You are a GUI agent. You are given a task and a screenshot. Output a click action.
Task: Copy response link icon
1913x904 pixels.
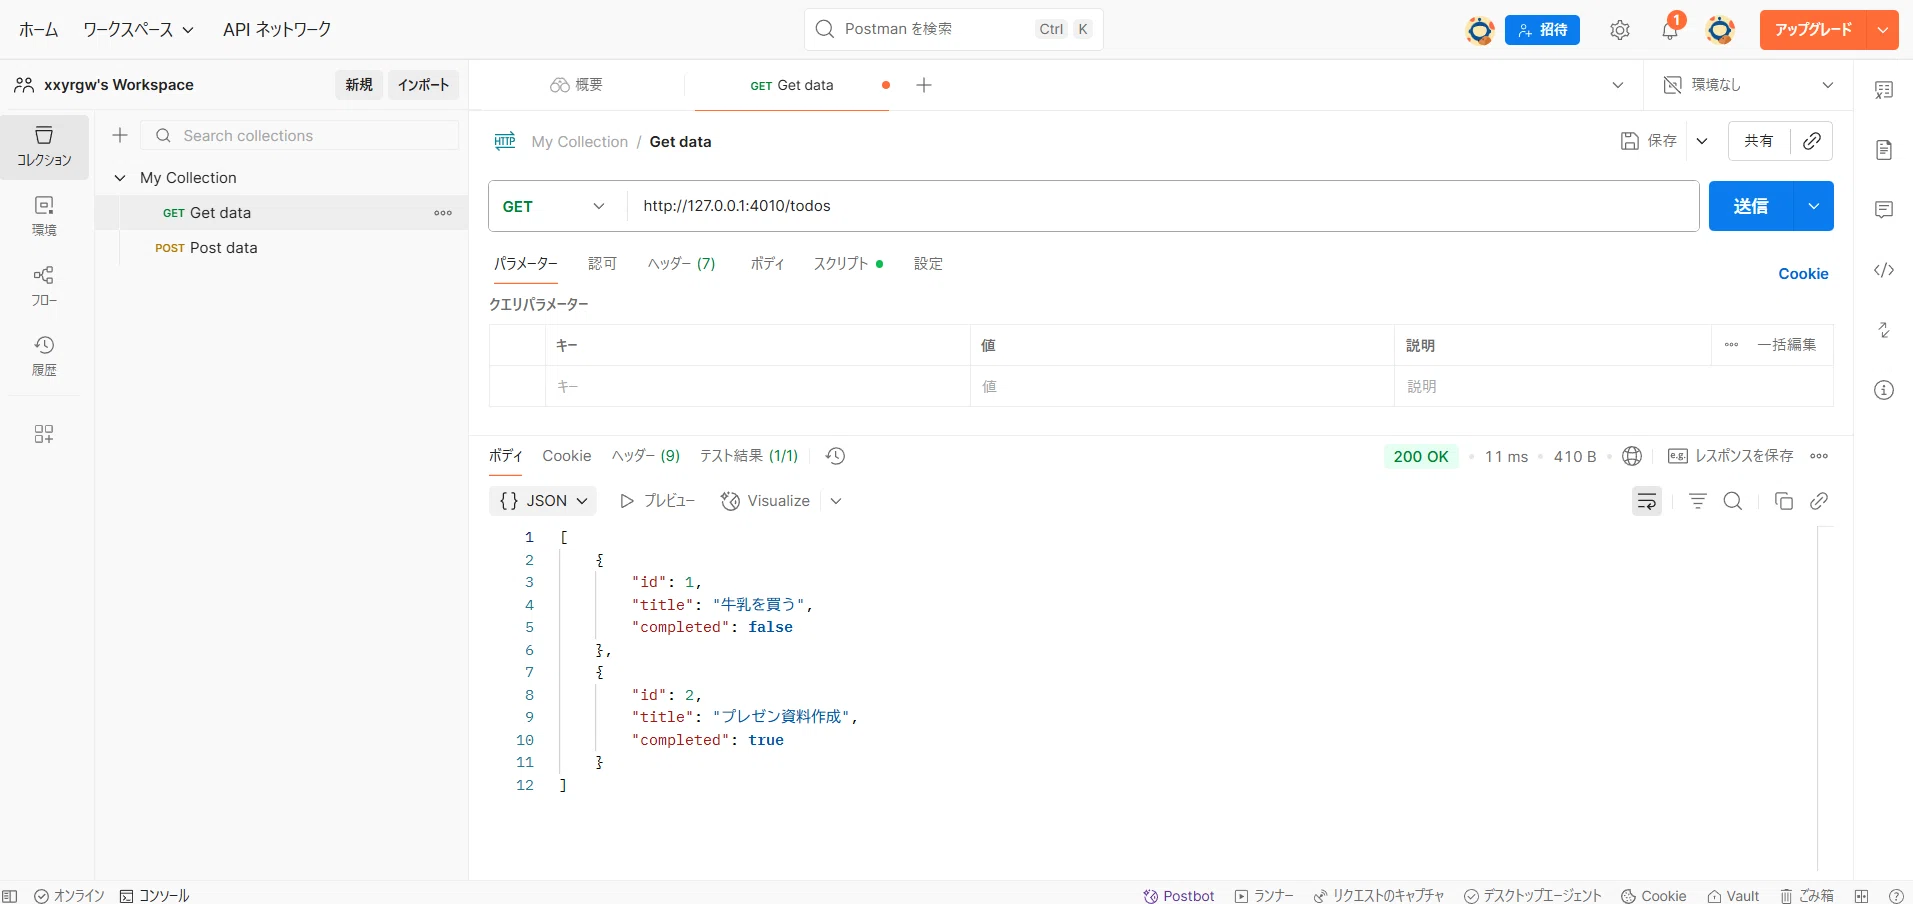1819,501
